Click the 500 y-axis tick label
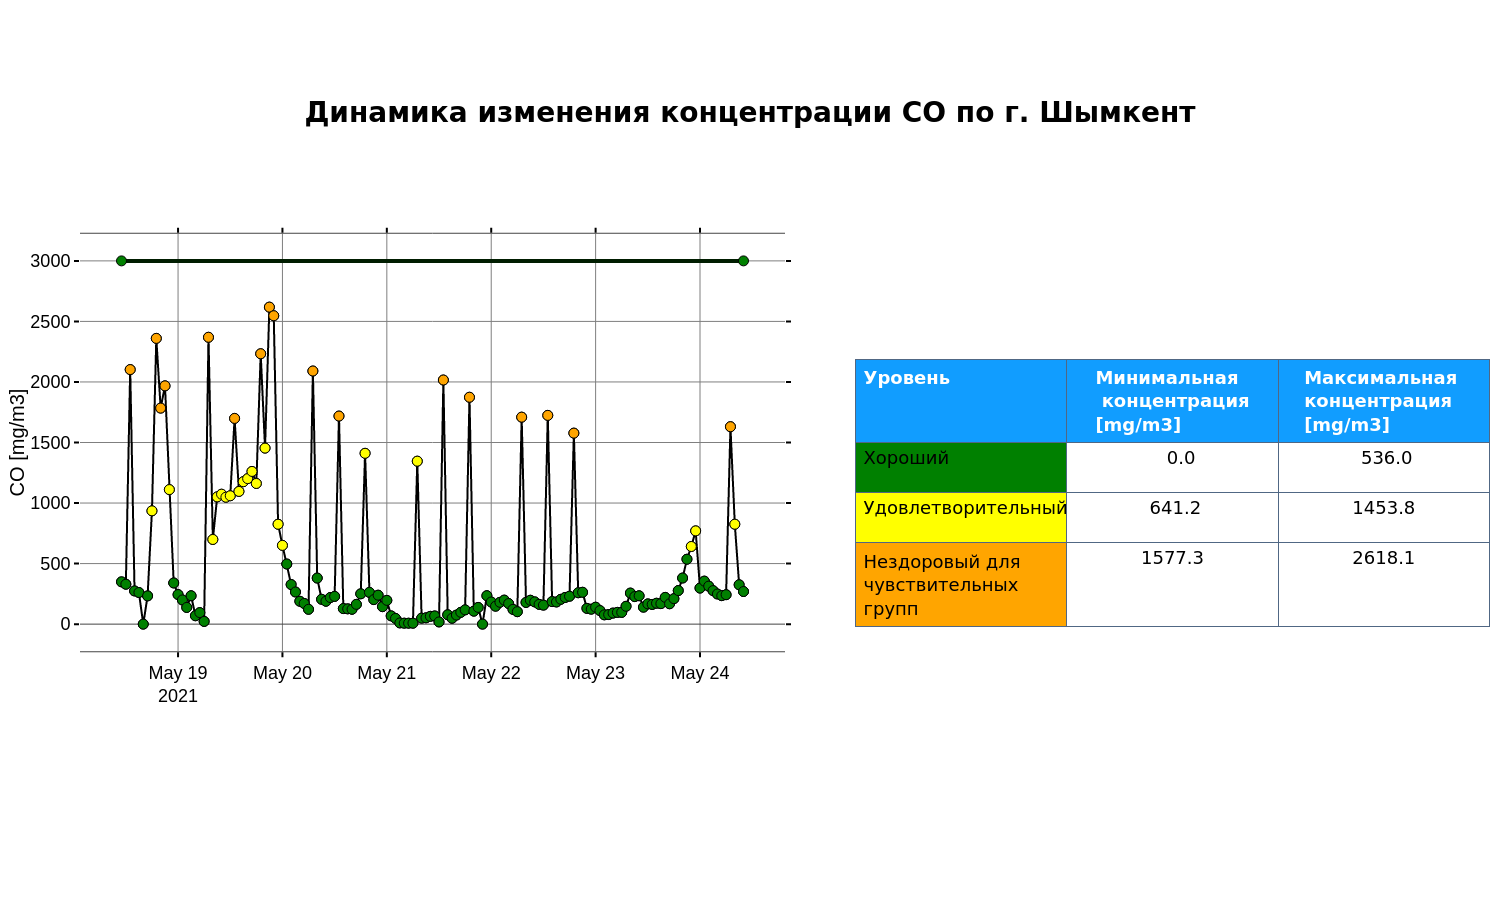 point(55,564)
